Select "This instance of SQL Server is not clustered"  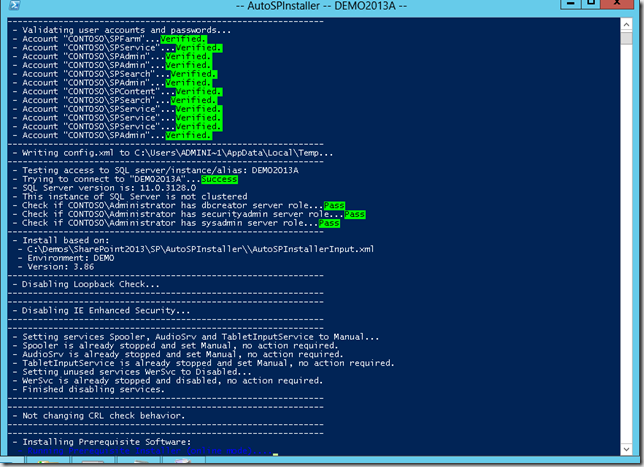[130, 196]
